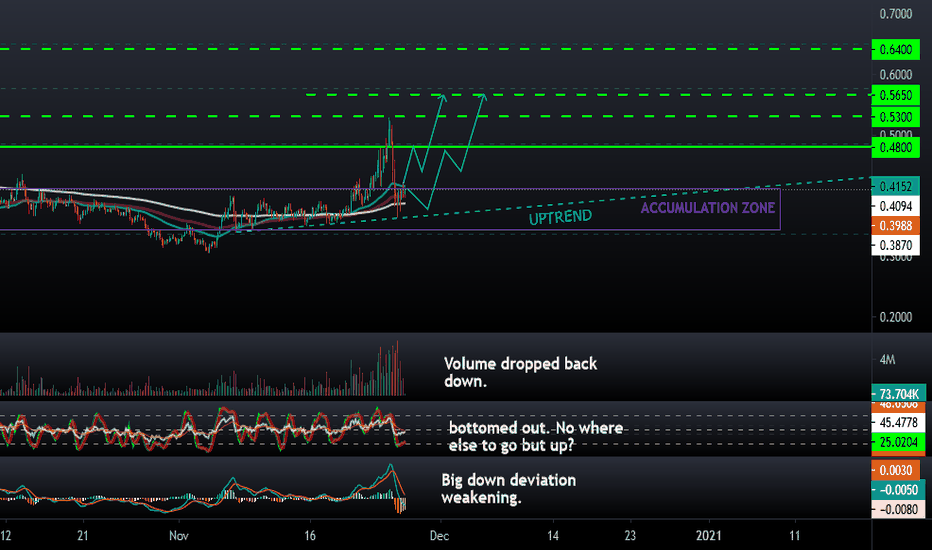The height and width of the screenshot is (550, 932).
Task: Click the 2021 date on time axis
Action: 709,536
